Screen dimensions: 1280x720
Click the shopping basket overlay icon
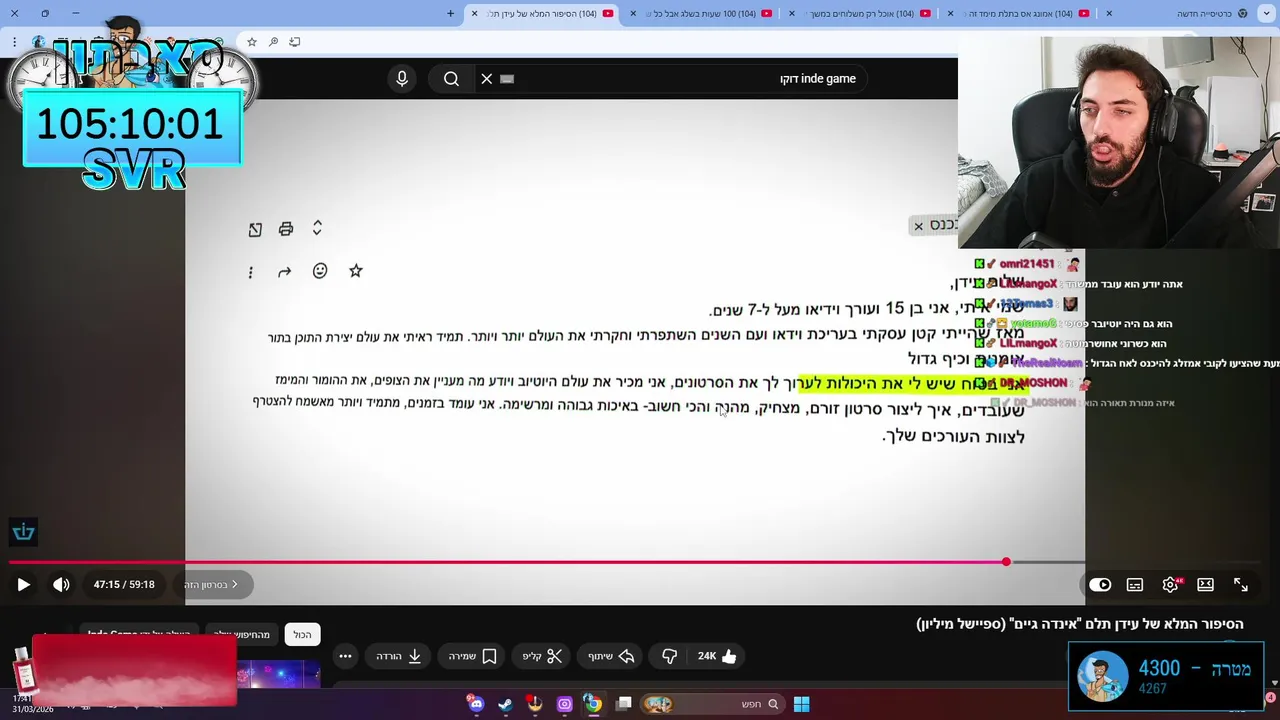[x=24, y=532]
